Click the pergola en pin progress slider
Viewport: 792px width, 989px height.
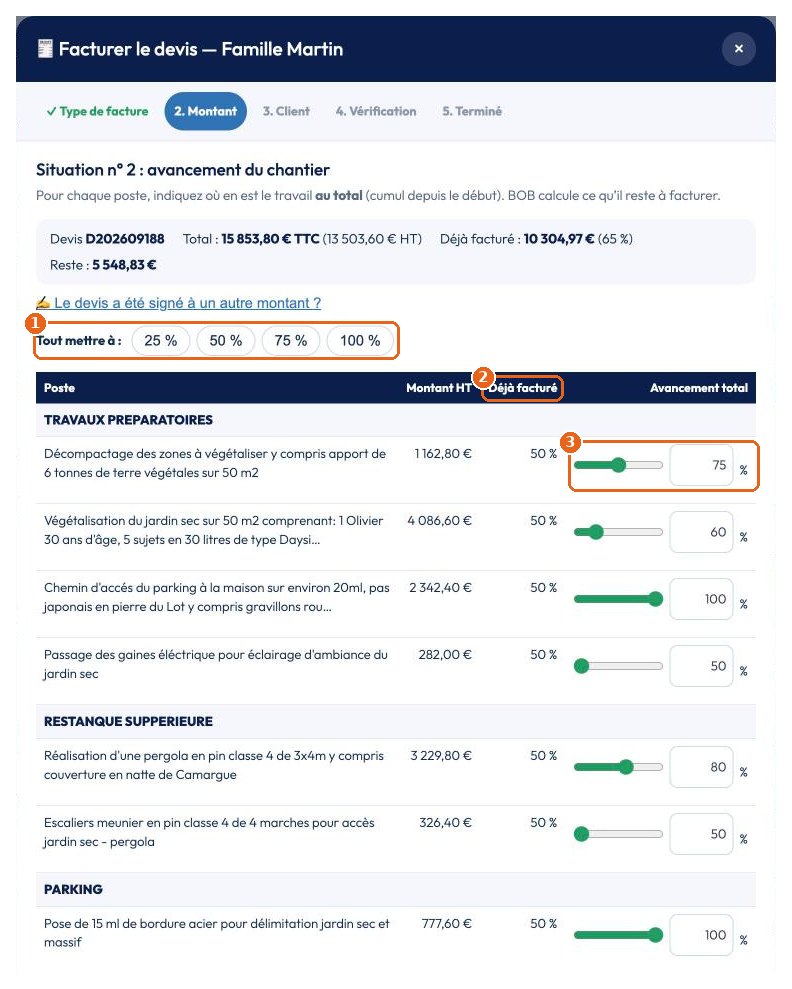pos(618,767)
